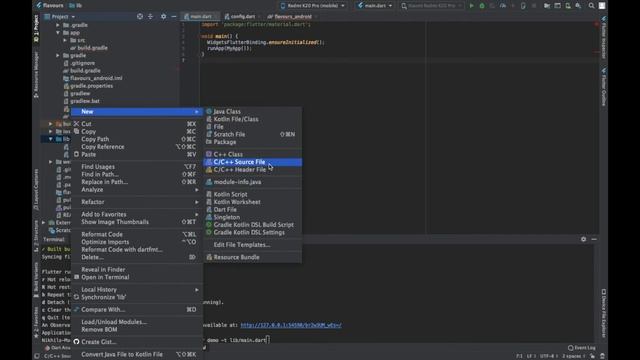Collapse the app folder arrow
This screenshot has width=640, height=360.
pyautogui.click(x=58, y=33)
